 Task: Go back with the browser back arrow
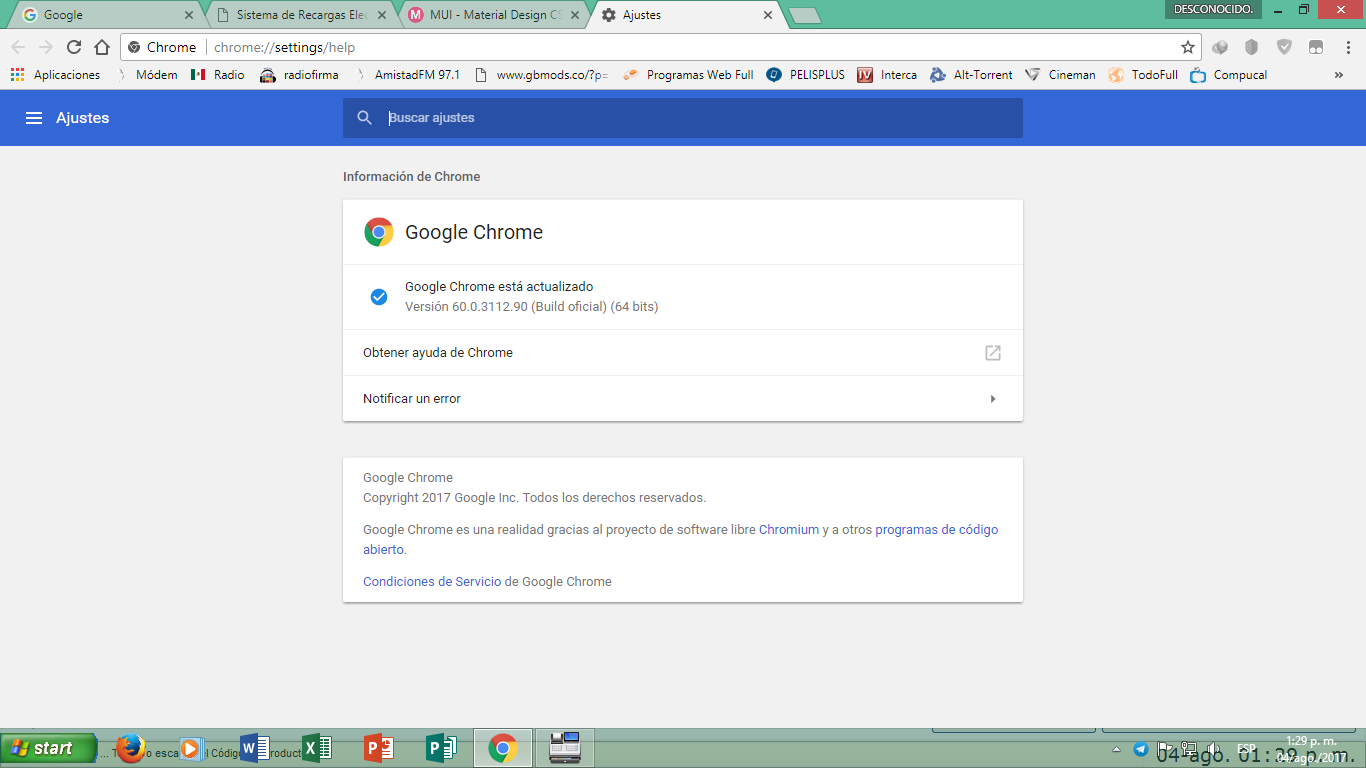tap(18, 47)
